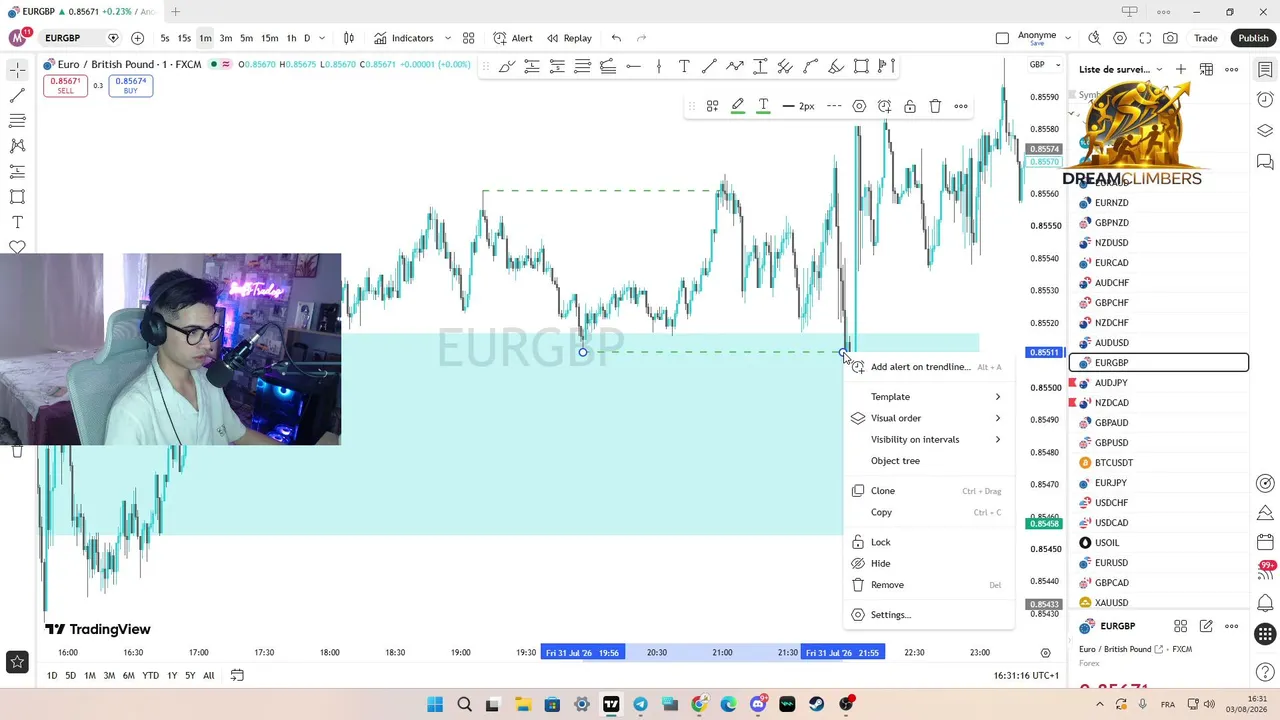The height and width of the screenshot is (720, 1280).
Task: Select the trend line tool in left sidebar
Action: 17,96
